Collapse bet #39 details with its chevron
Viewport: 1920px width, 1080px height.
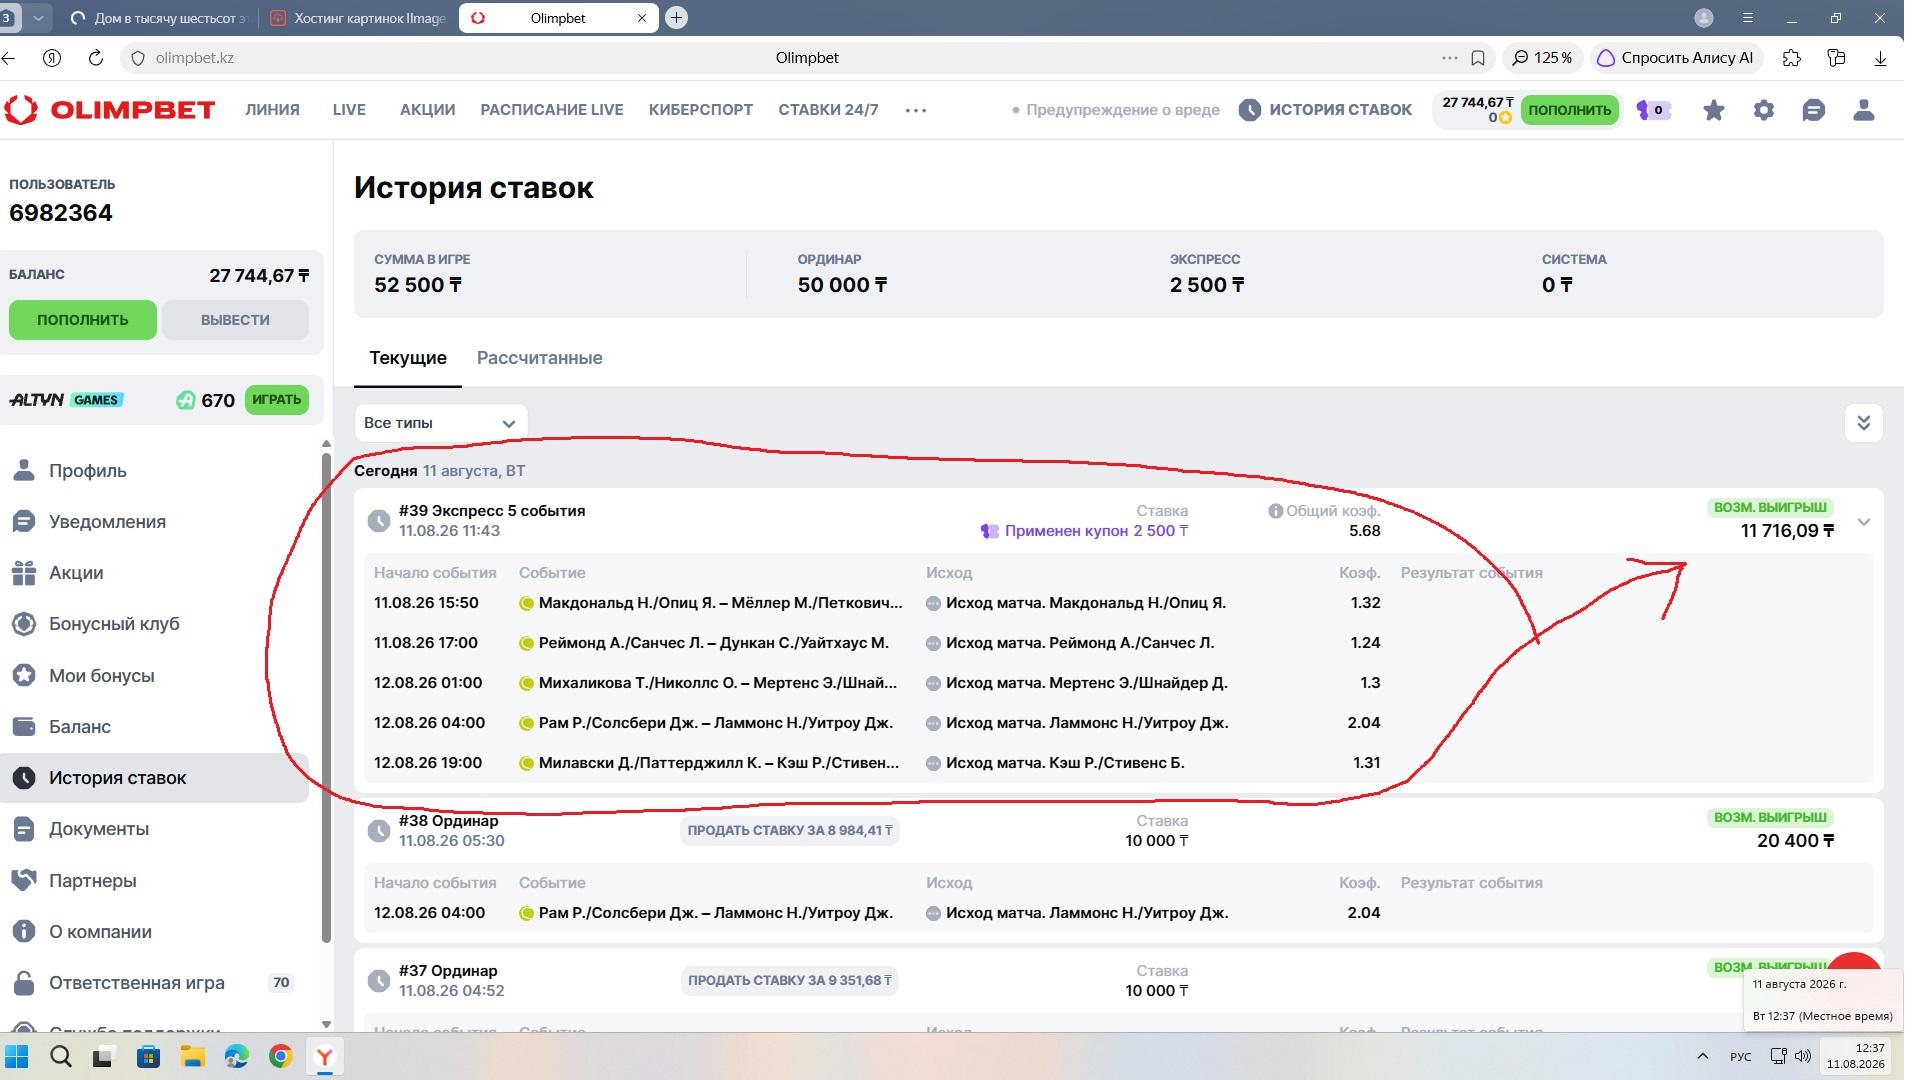[1864, 522]
